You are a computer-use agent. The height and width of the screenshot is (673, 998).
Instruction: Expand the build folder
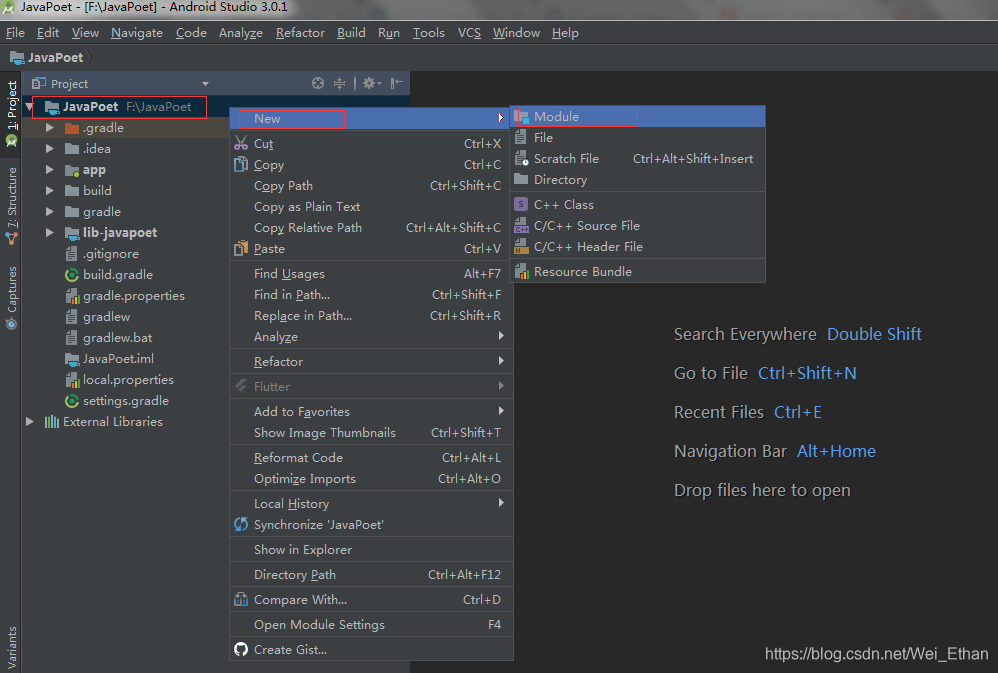tap(50, 190)
